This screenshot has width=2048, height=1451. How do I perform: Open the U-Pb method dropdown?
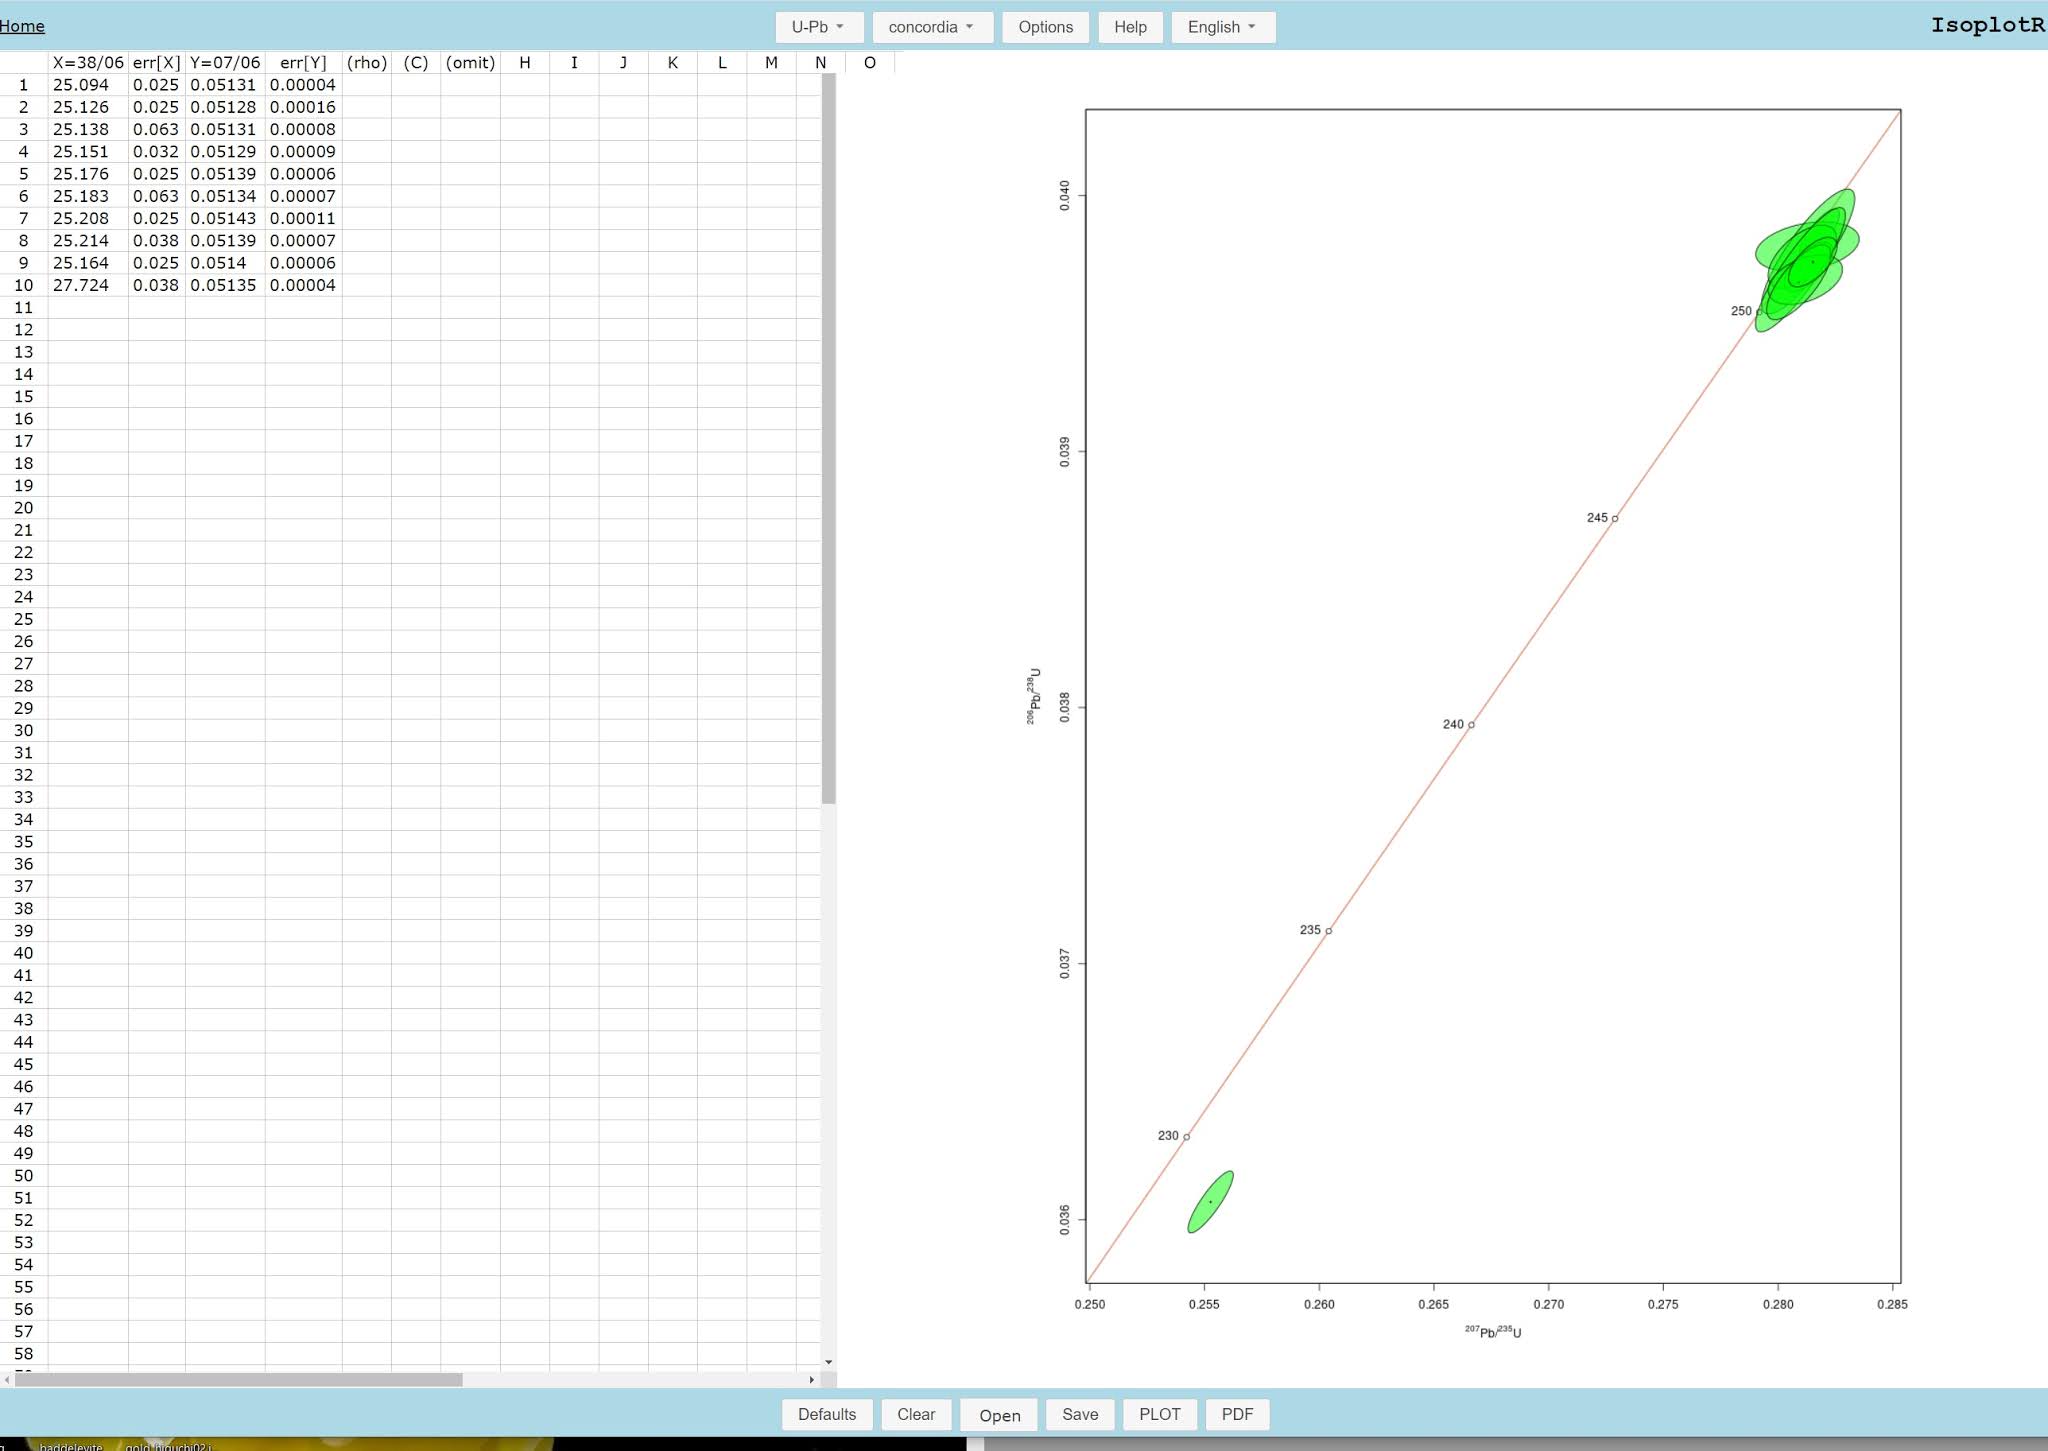(x=817, y=27)
